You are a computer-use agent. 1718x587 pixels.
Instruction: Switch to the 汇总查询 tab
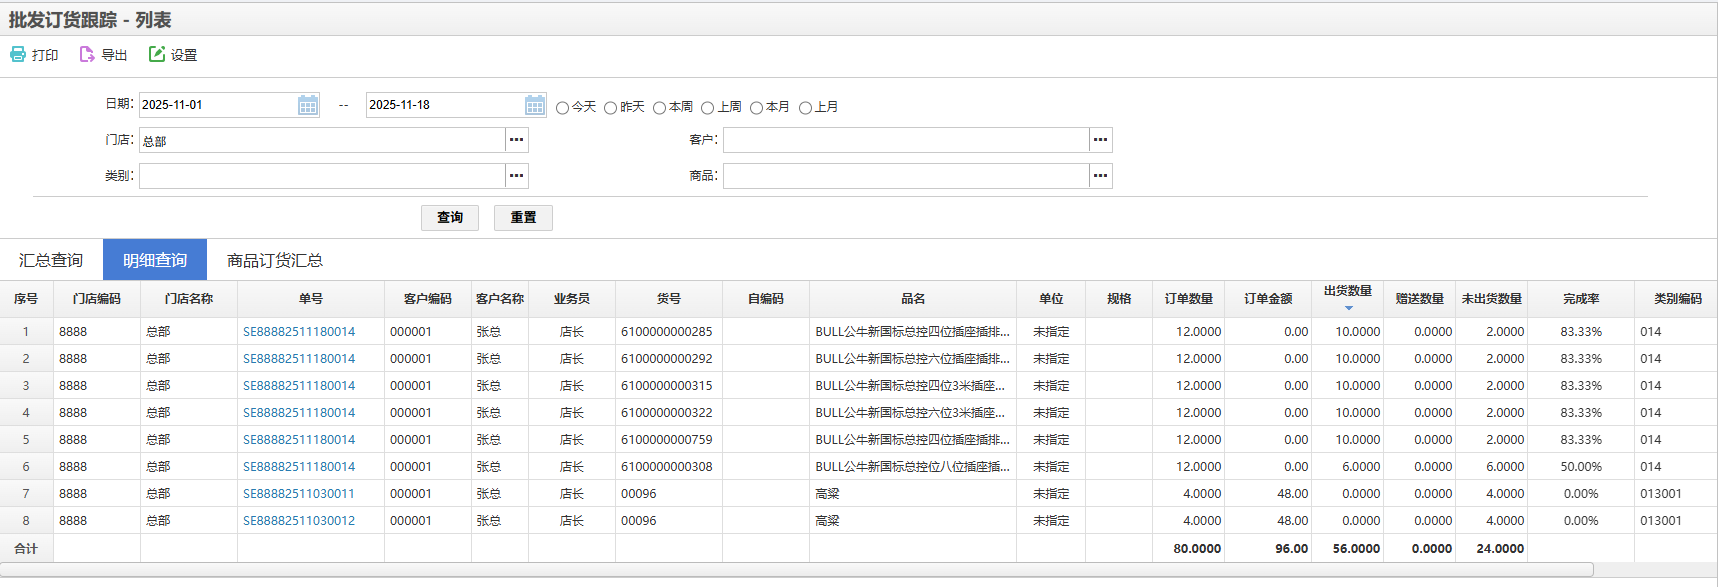tap(51, 260)
